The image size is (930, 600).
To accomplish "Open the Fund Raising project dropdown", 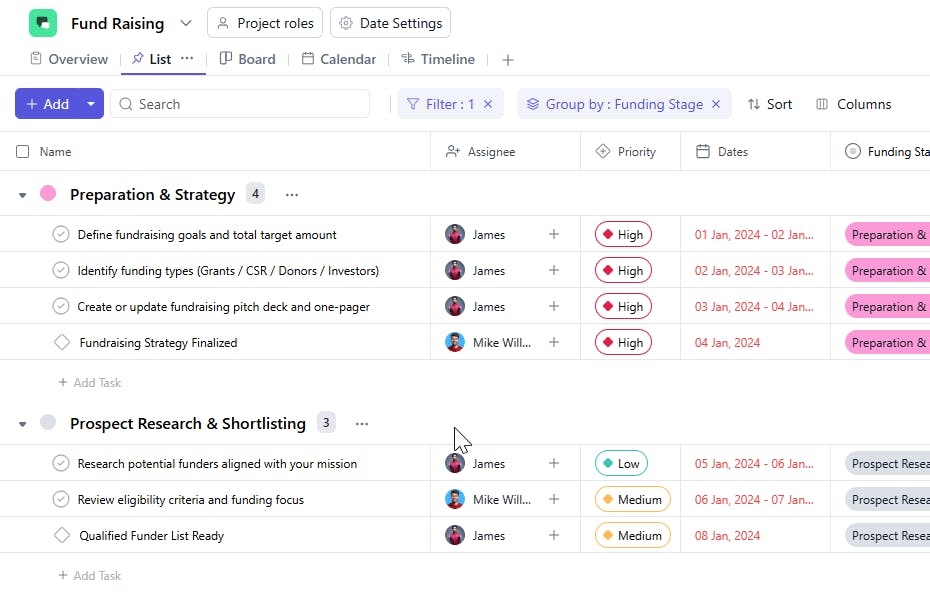I will (186, 23).
